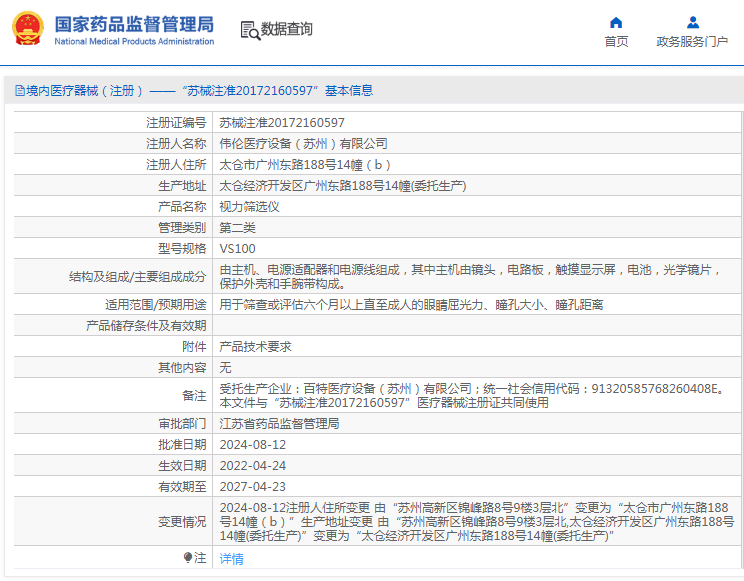744x581 pixels.
Task: Click attachment value 产品技术要求
Action: [255, 347]
